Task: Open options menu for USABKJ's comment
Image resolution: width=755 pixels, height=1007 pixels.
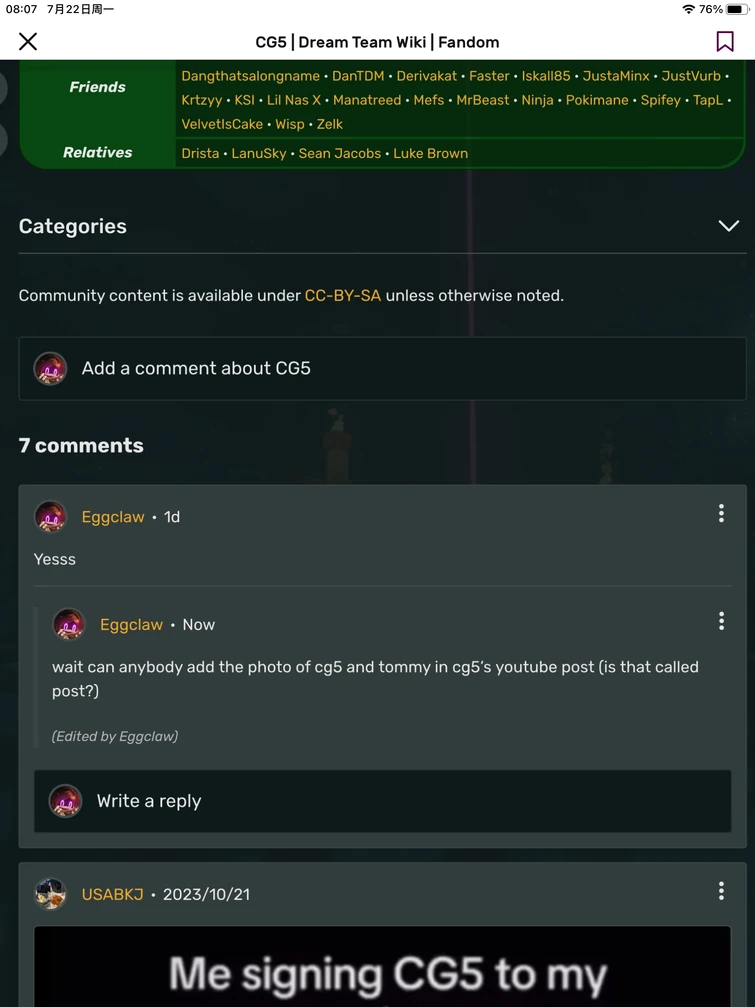Action: pyautogui.click(x=721, y=891)
